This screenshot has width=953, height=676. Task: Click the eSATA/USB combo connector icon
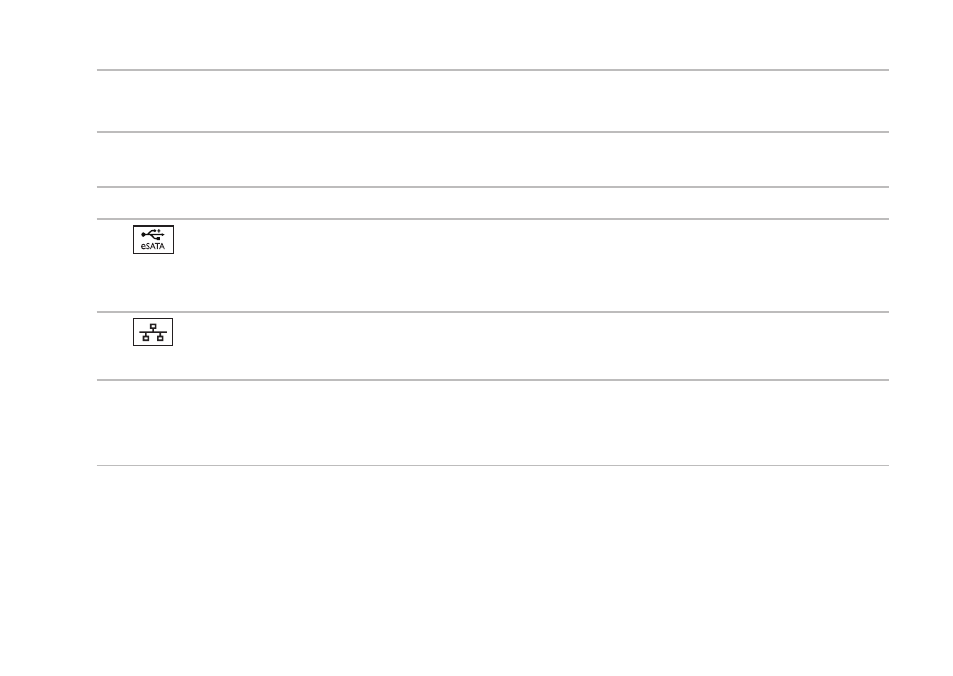[153, 240]
